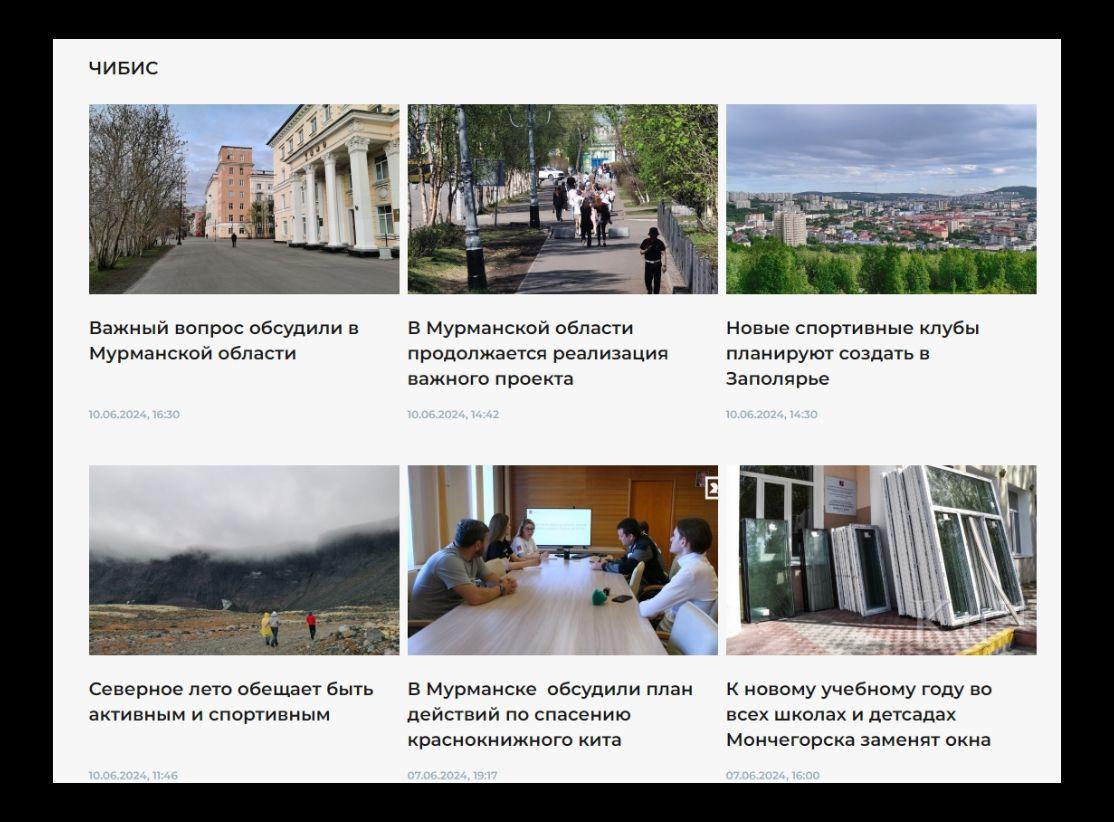Click the date 10.06.2024, 16:30
The image size is (1114, 822).
click(134, 414)
